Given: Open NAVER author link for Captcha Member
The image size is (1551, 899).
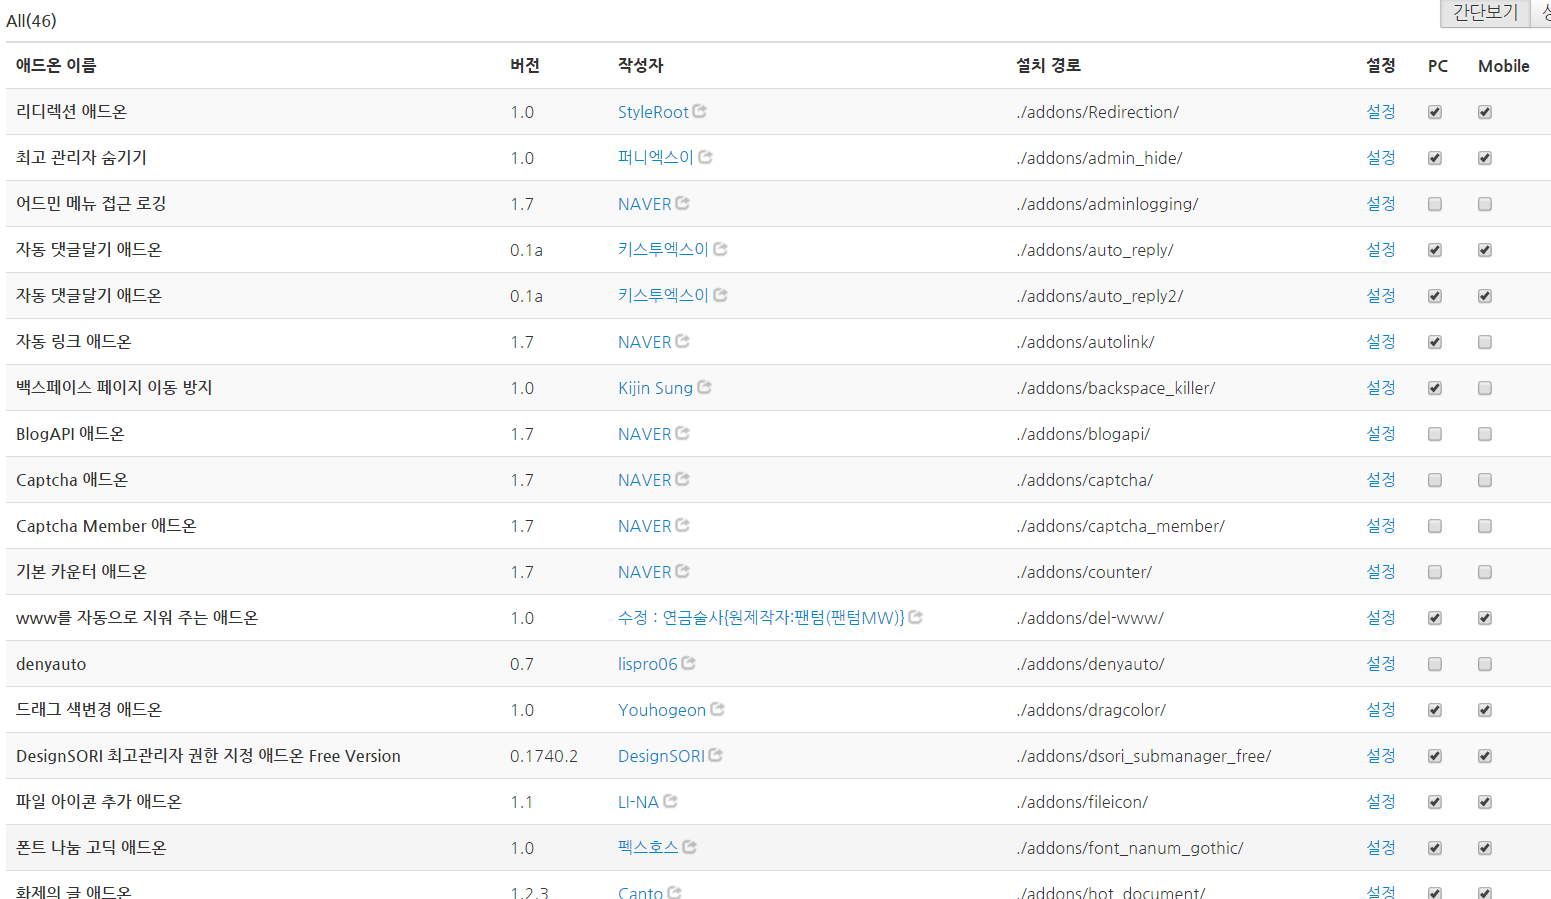Looking at the screenshot, I should pyautogui.click(x=644, y=526).
